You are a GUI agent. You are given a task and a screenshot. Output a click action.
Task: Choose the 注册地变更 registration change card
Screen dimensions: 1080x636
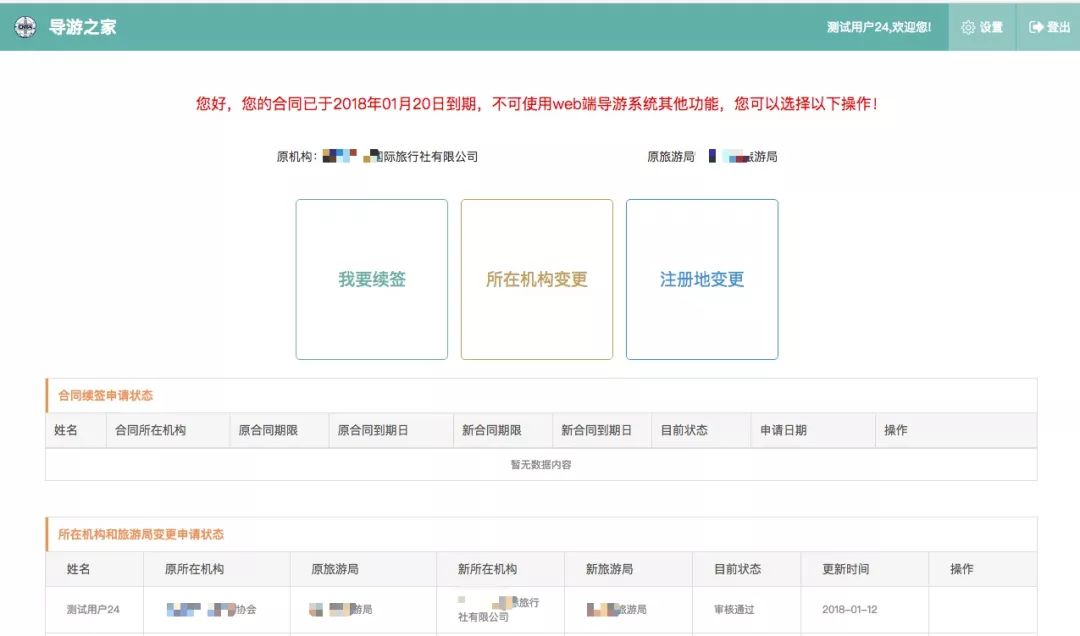(x=701, y=279)
